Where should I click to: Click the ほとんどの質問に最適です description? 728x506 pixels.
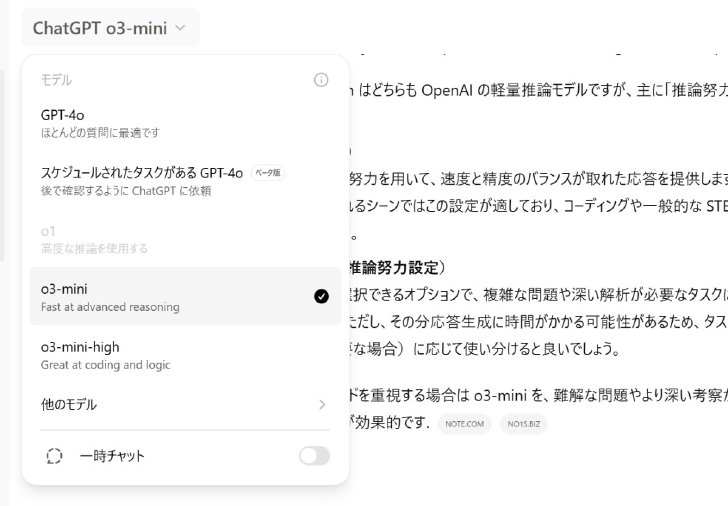(100, 133)
